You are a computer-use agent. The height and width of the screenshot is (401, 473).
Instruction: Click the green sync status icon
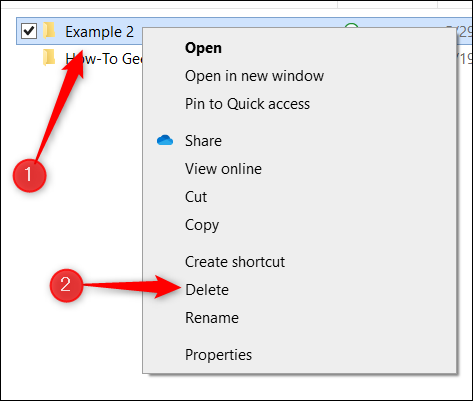coord(351,26)
